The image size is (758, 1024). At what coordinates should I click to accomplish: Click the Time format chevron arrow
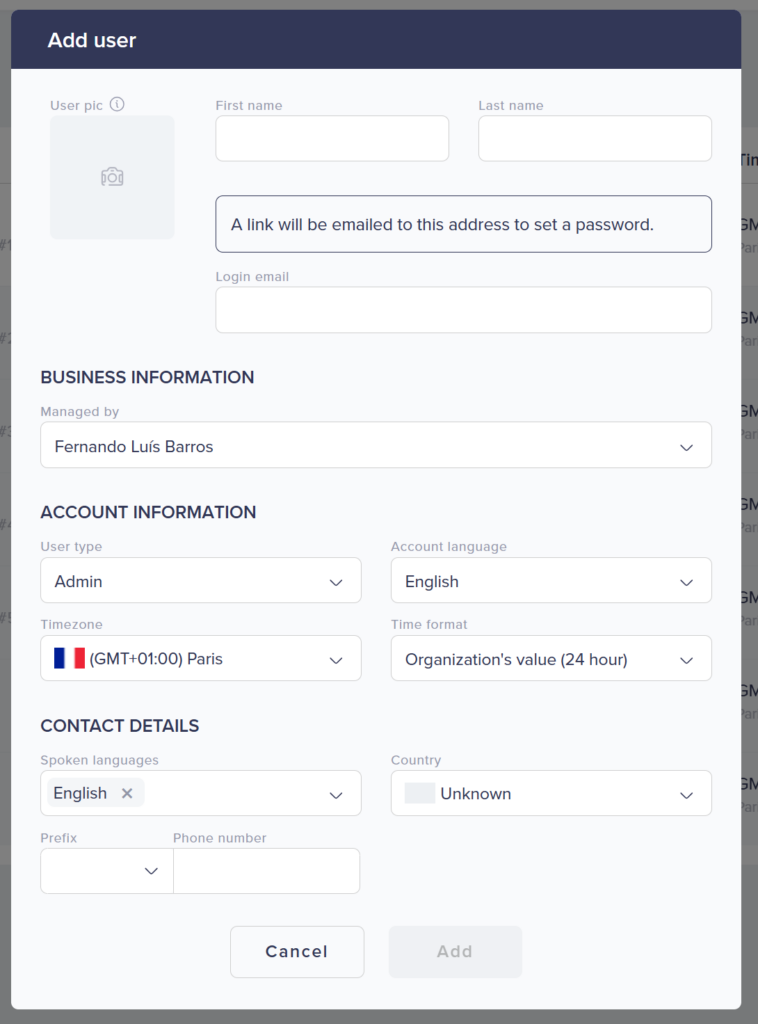pos(686,660)
